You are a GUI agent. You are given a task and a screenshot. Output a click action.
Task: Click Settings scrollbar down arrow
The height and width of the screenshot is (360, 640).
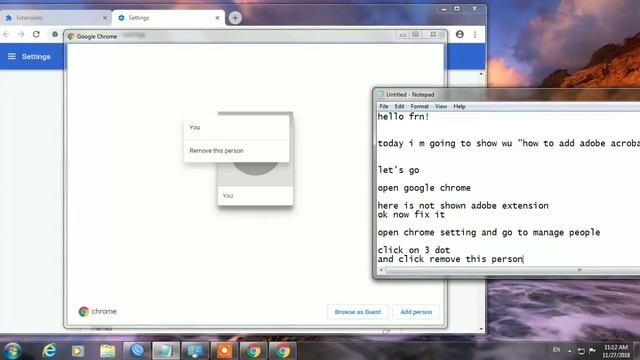tap(481, 329)
